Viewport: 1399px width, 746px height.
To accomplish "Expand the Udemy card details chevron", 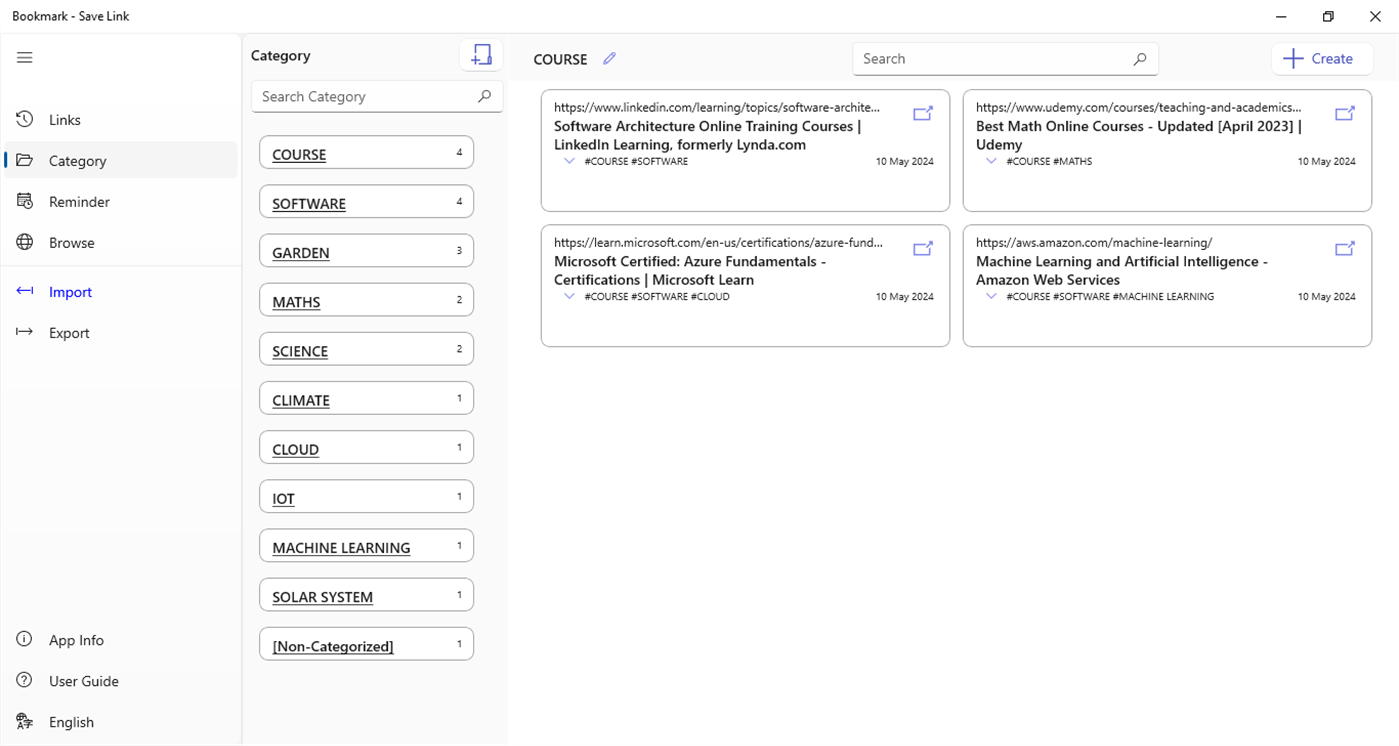I will (x=991, y=161).
